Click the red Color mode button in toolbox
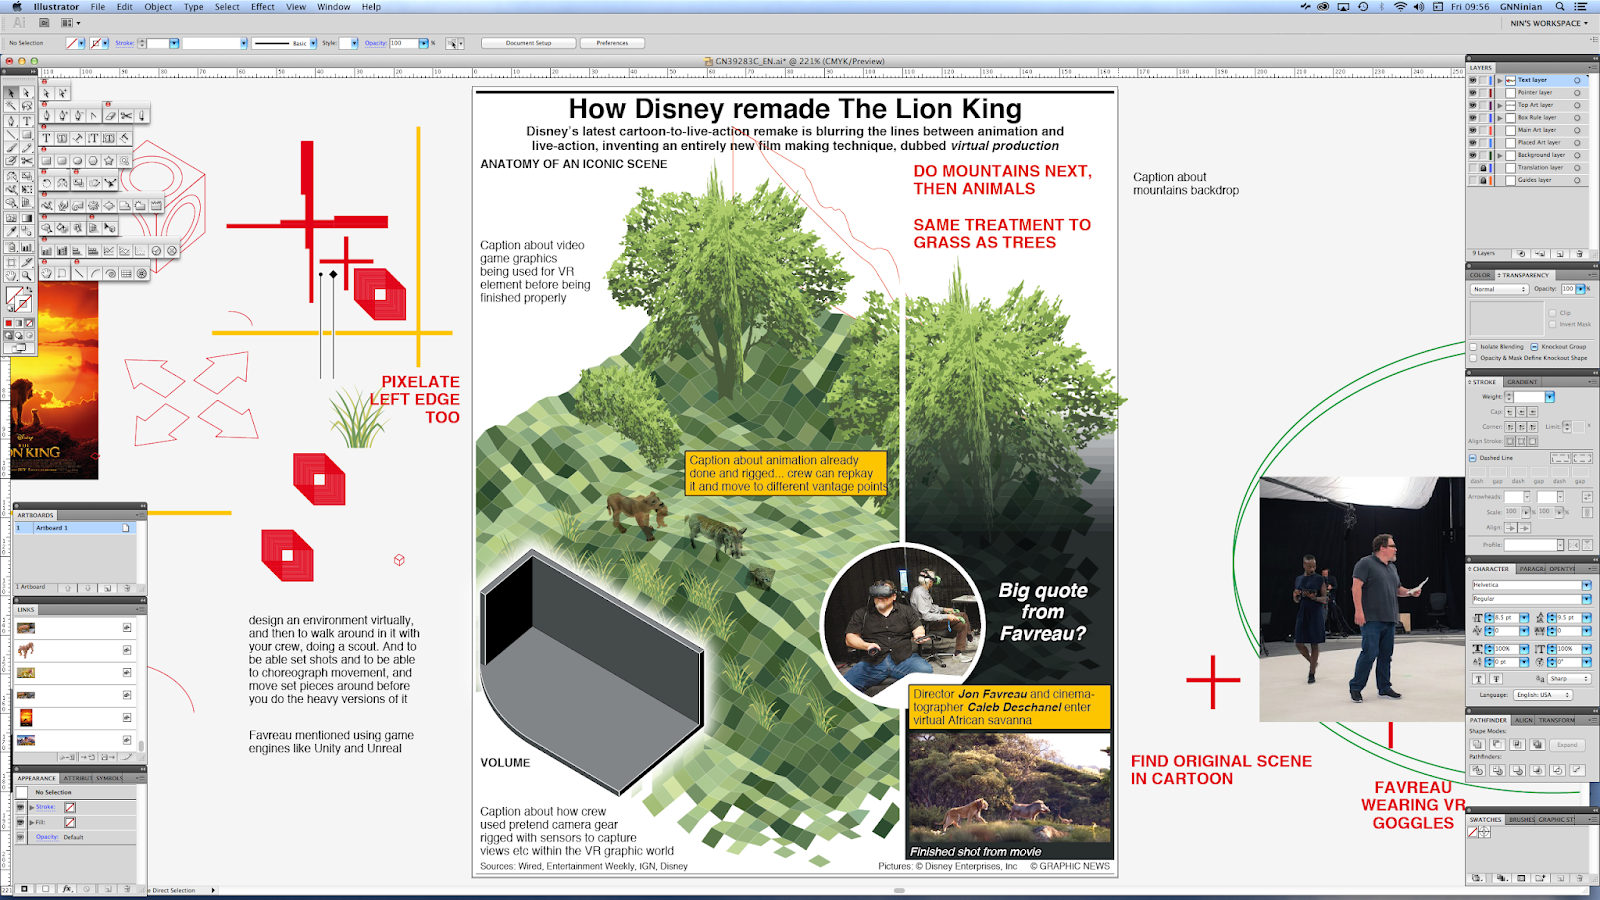Screen dimensions: 1600x900 tap(9, 323)
